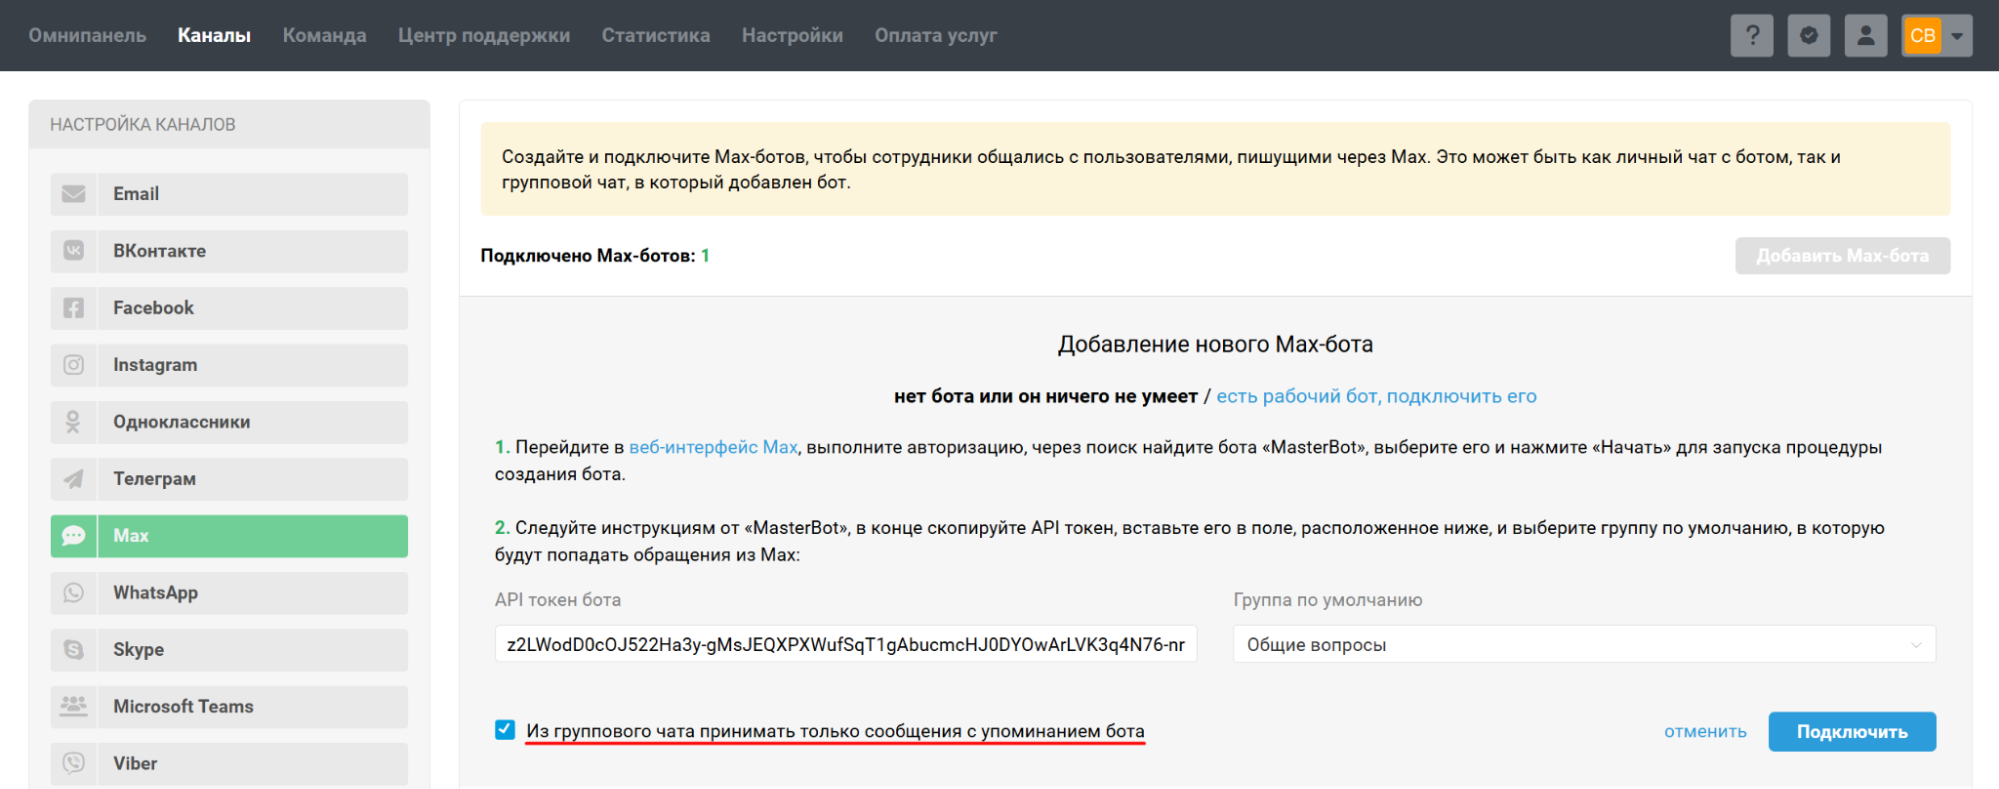
Task: Select the WhatsApp channel icon
Action: pyautogui.click(x=74, y=593)
